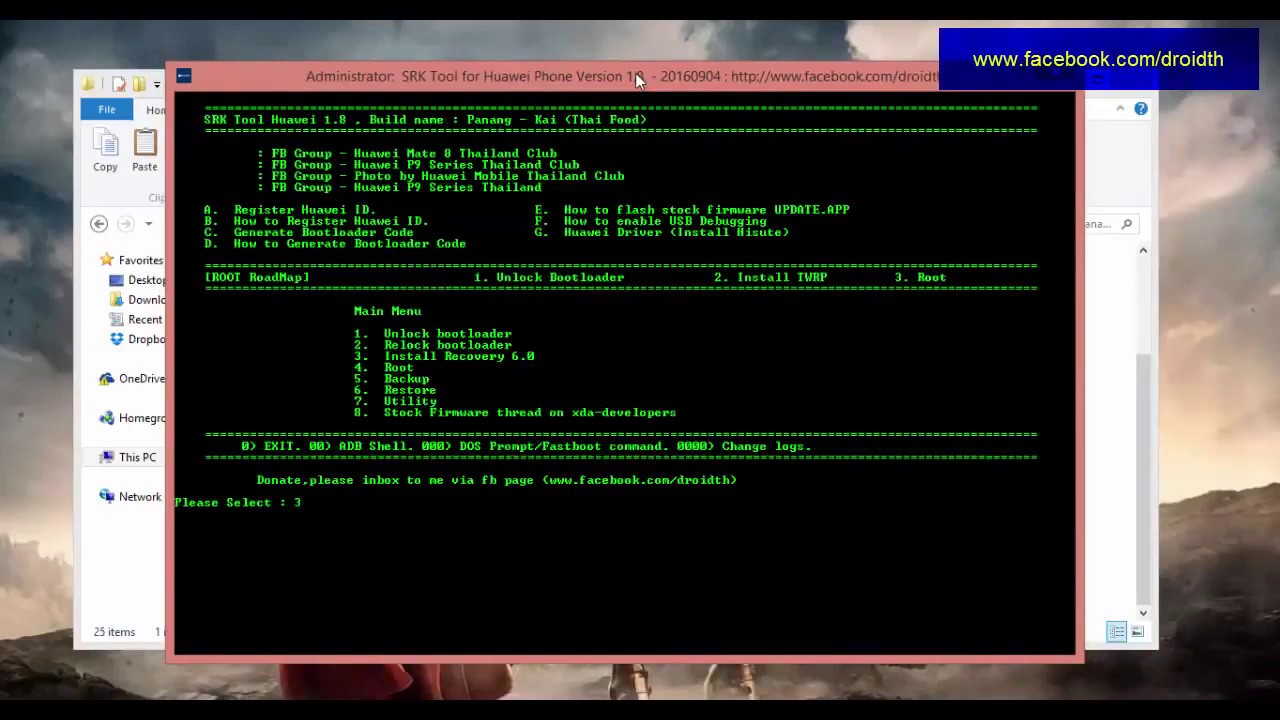This screenshot has width=1280, height=720.
Task: Click the Copy icon in File Explorer ribbon
Action: click(x=105, y=151)
